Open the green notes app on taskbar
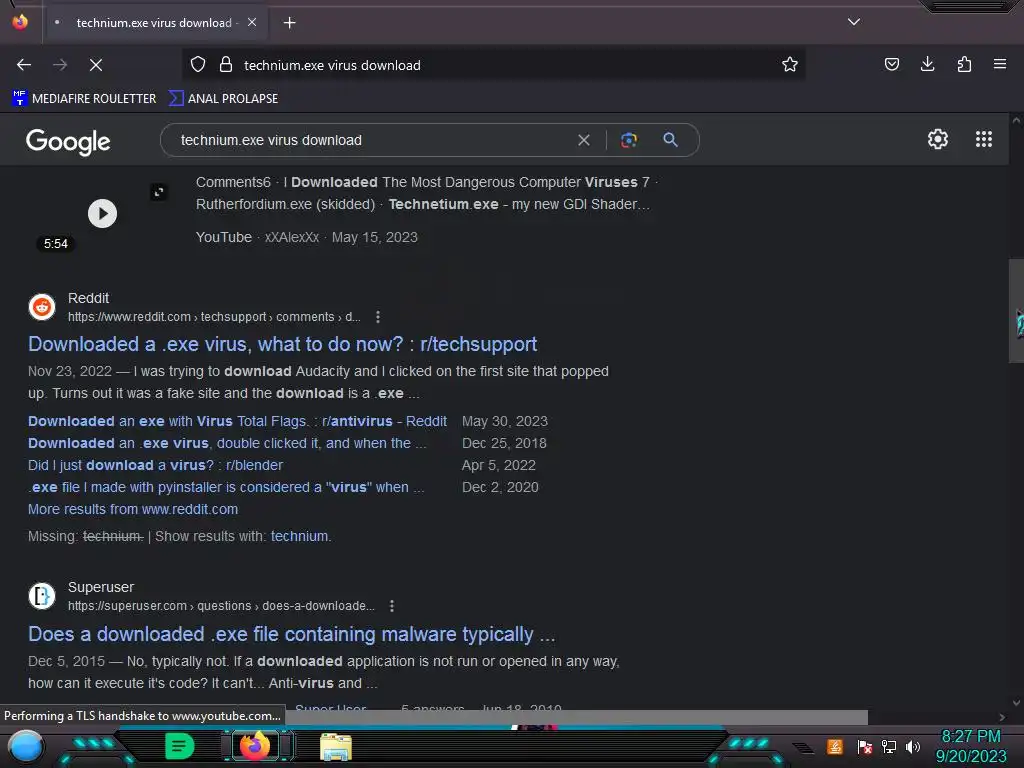Image resolution: width=1024 pixels, height=768 pixels. tap(179, 746)
